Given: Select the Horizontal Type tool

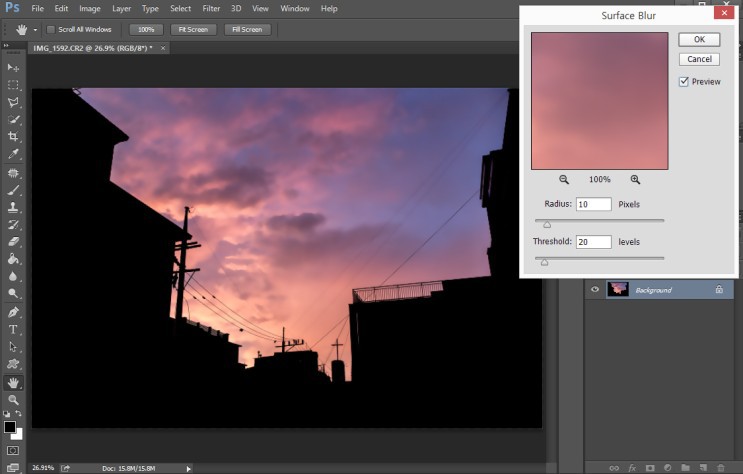Looking at the screenshot, I should click(x=14, y=329).
